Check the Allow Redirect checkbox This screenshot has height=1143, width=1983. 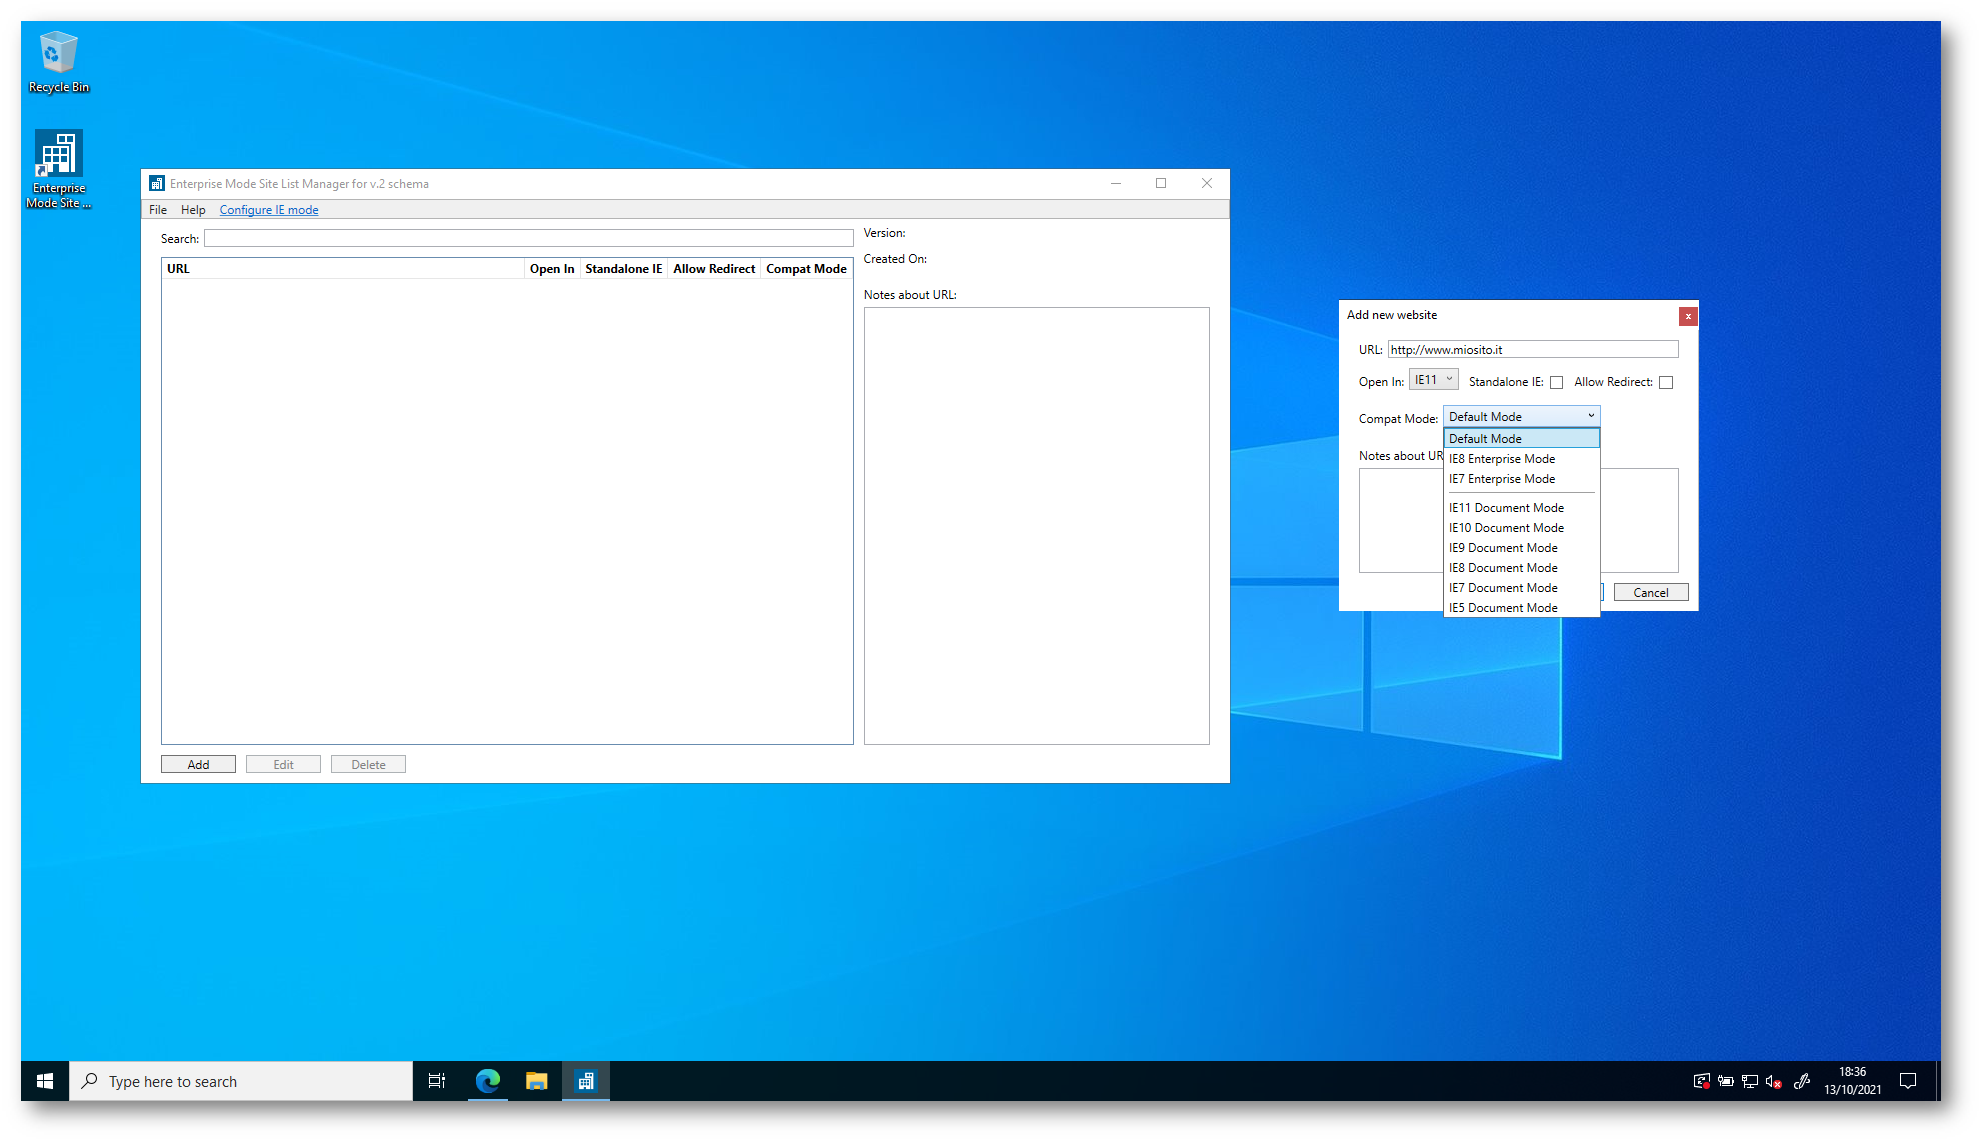click(1666, 382)
